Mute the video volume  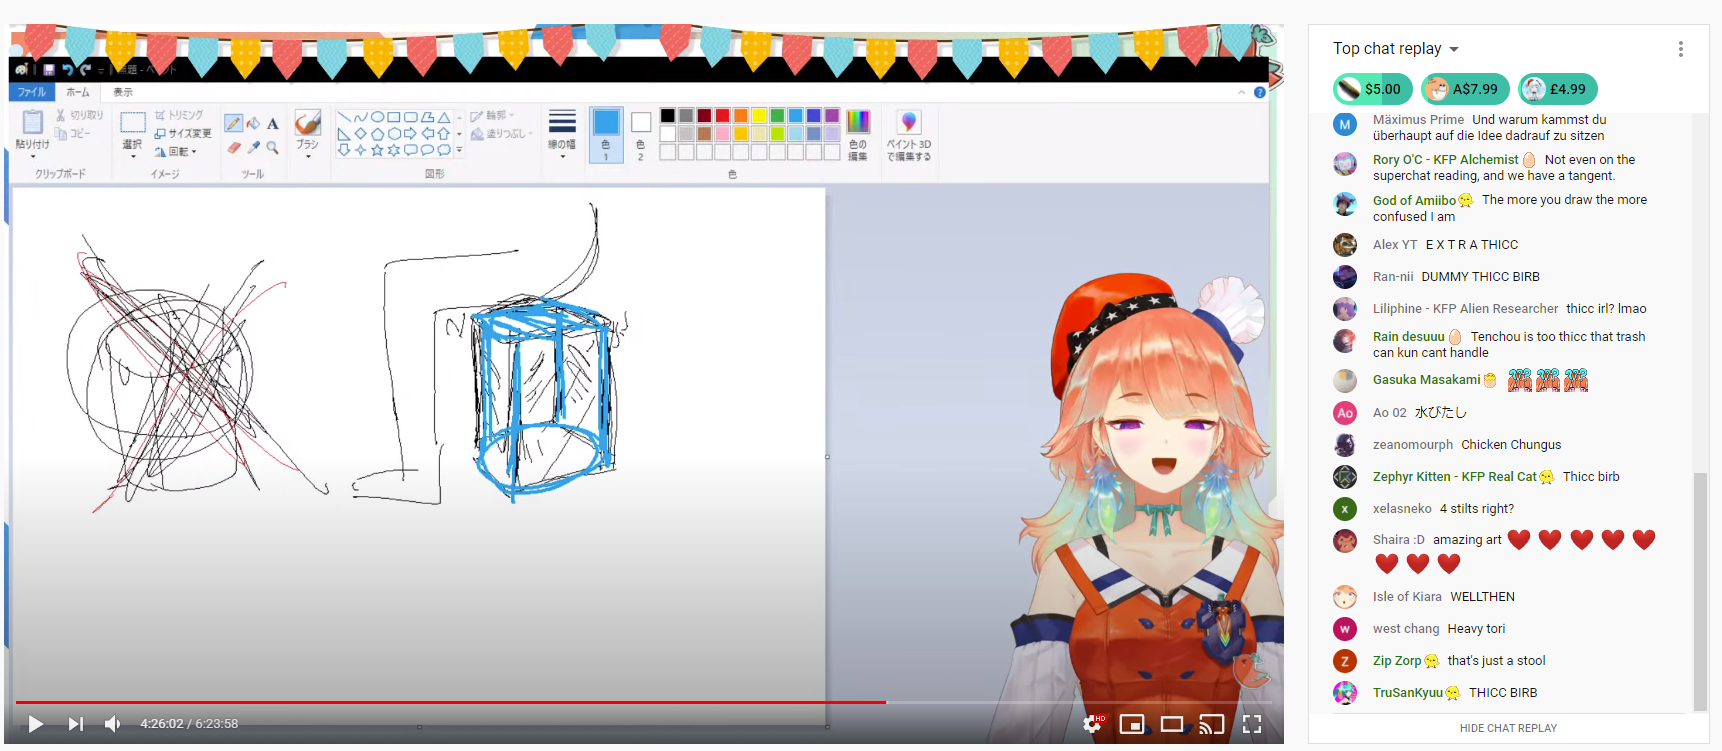point(112,724)
